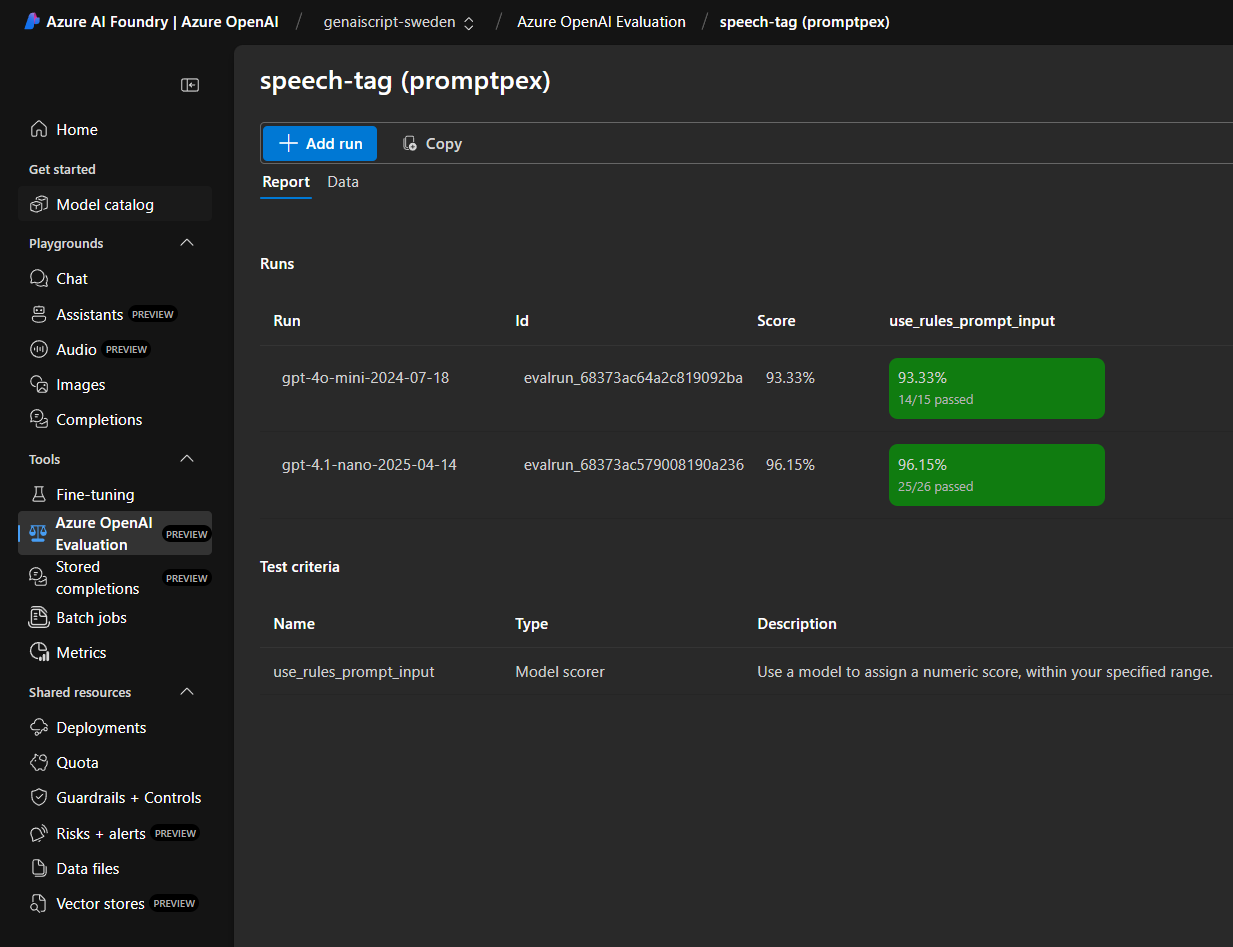Image resolution: width=1233 pixels, height=947 pixels.
Task: Click the Copy button
Action: 431,143
